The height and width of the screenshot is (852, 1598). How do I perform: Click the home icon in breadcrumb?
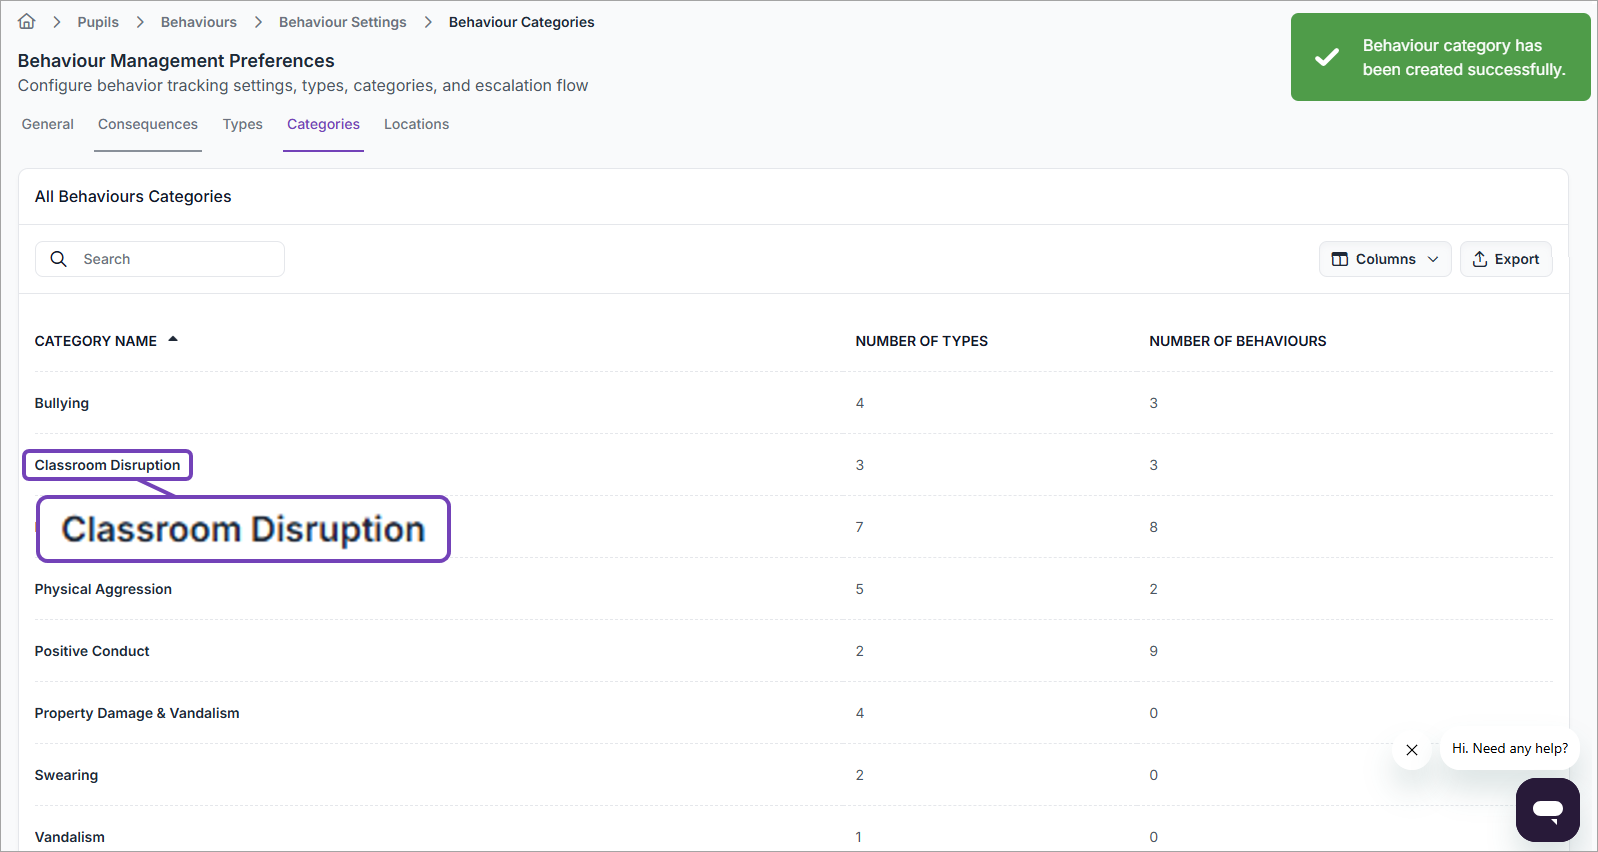[x=27, y=22]
